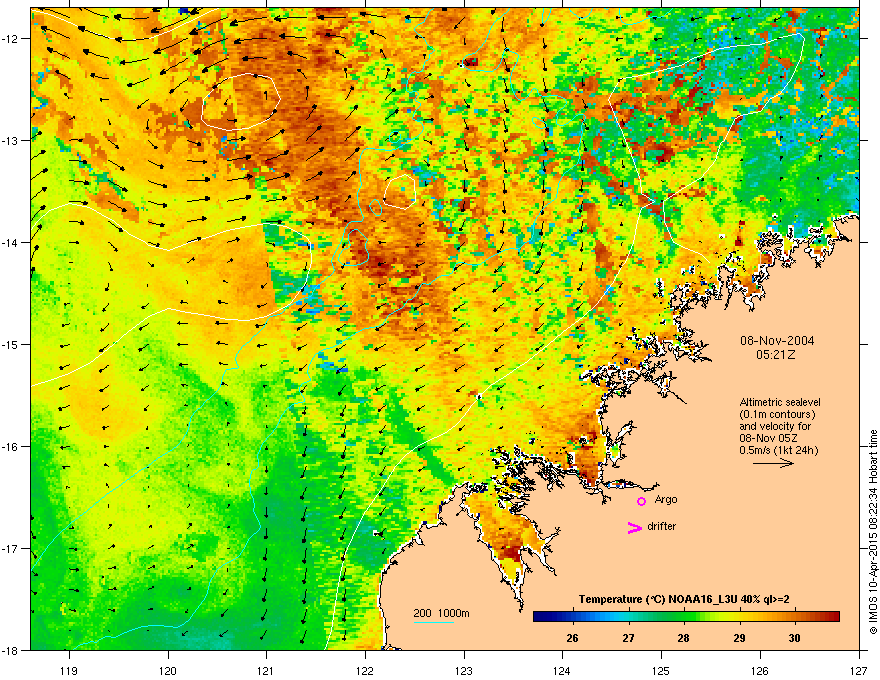Click the 'Altimetric sealevel' legend text

[x=780, y=402]
